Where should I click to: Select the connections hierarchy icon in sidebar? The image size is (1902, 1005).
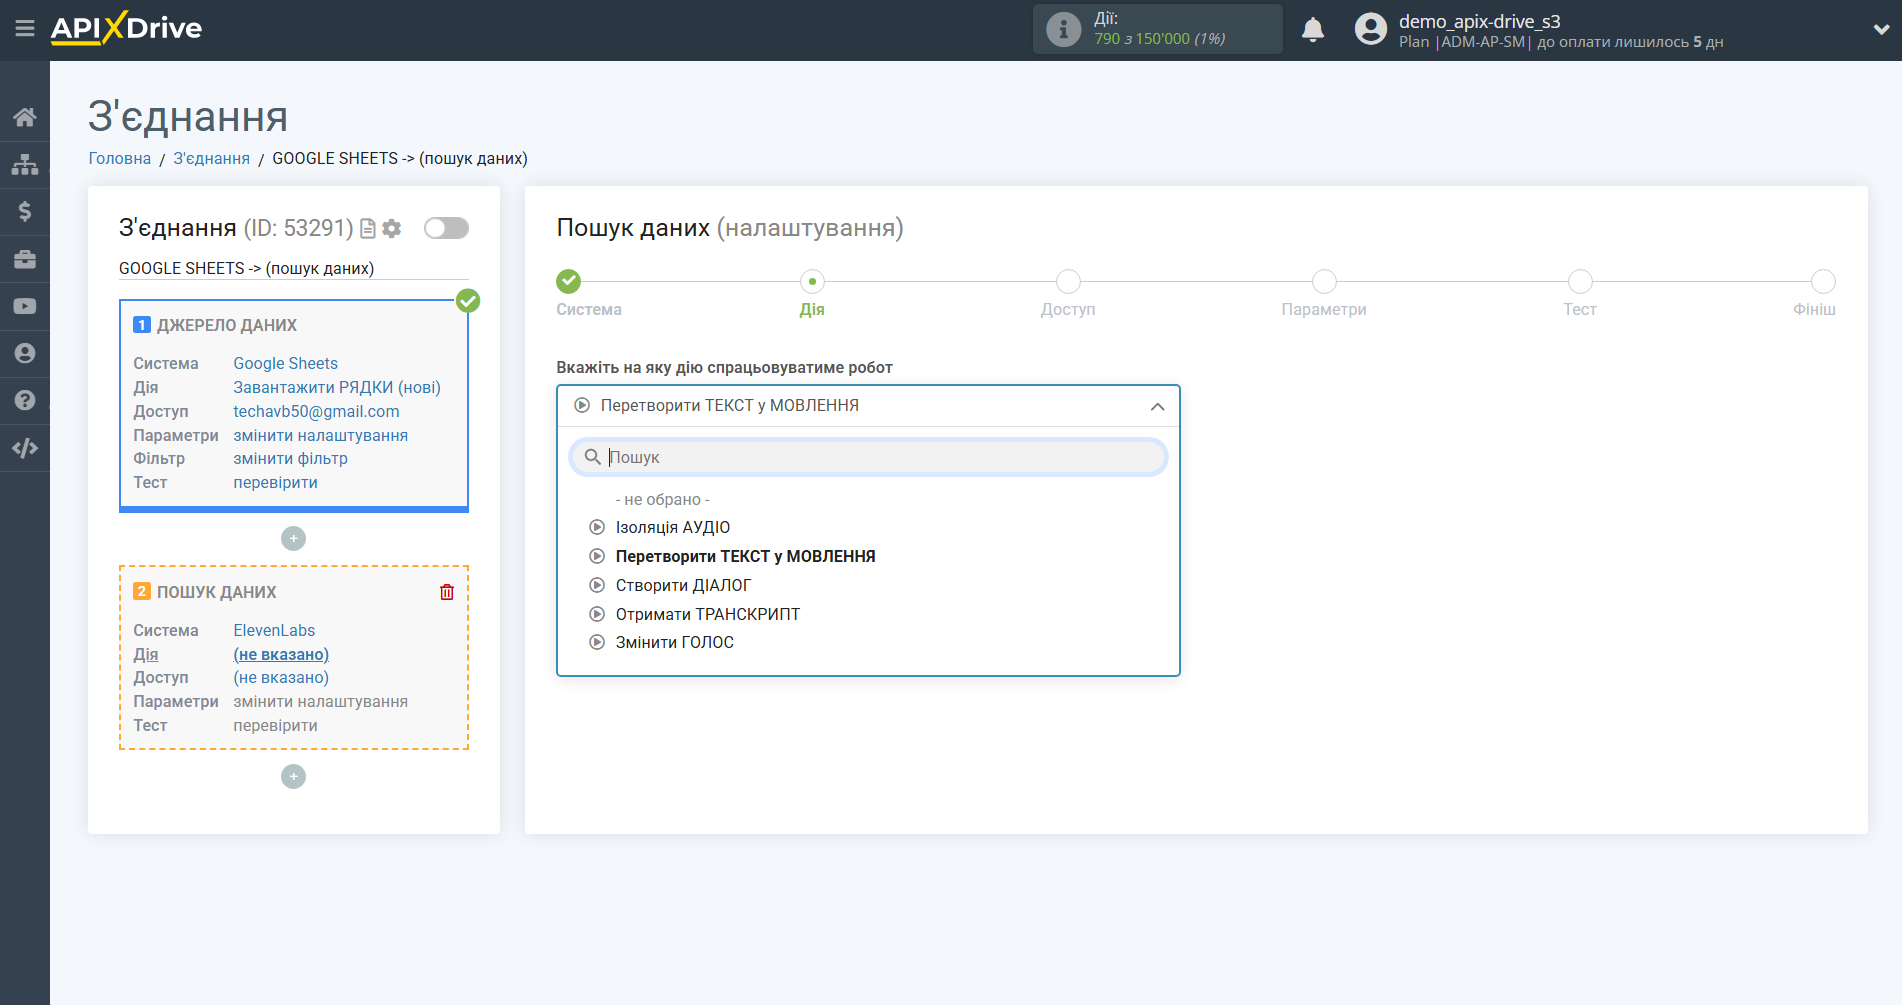[x=25, y=163]
